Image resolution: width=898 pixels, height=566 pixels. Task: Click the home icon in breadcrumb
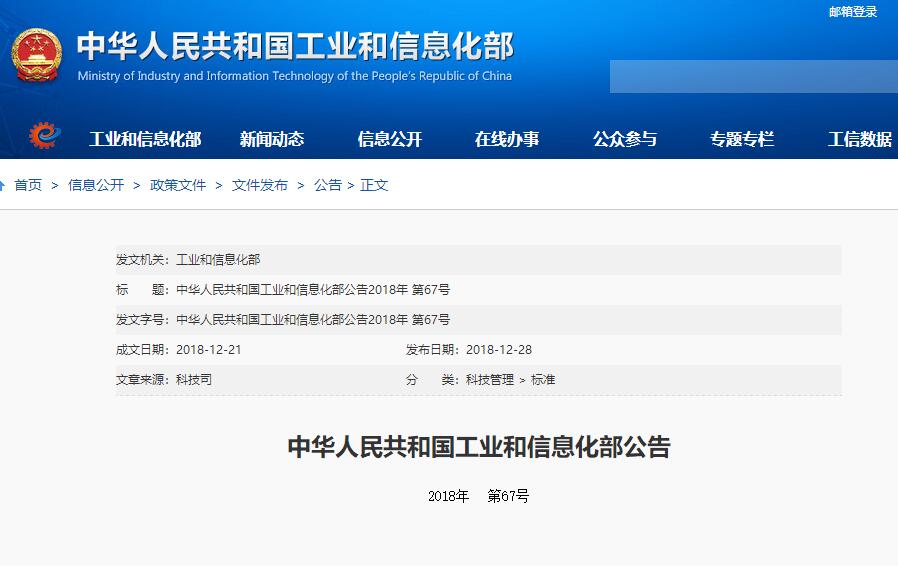[2, 185]
